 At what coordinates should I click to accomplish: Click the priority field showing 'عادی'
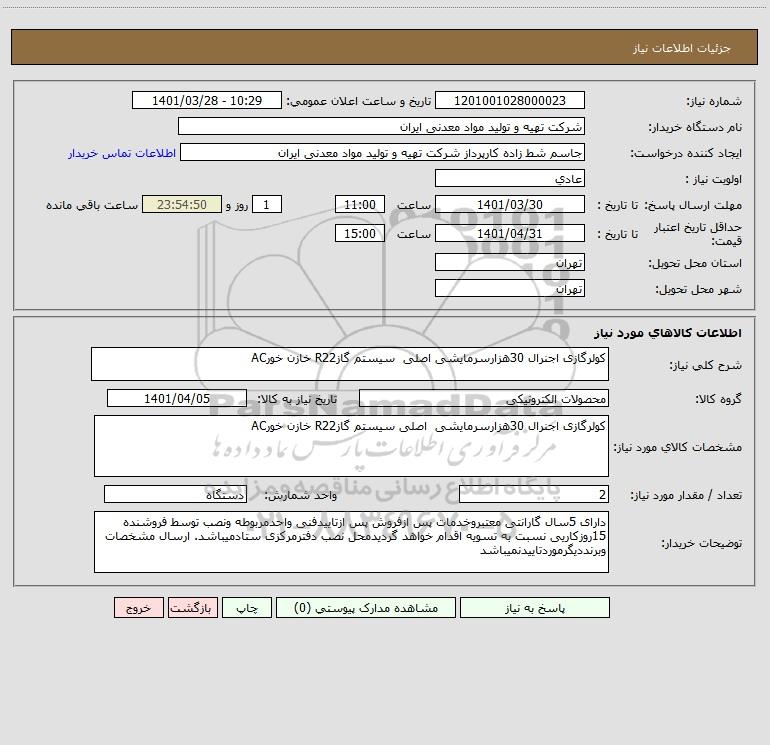[x=510, y=179]
